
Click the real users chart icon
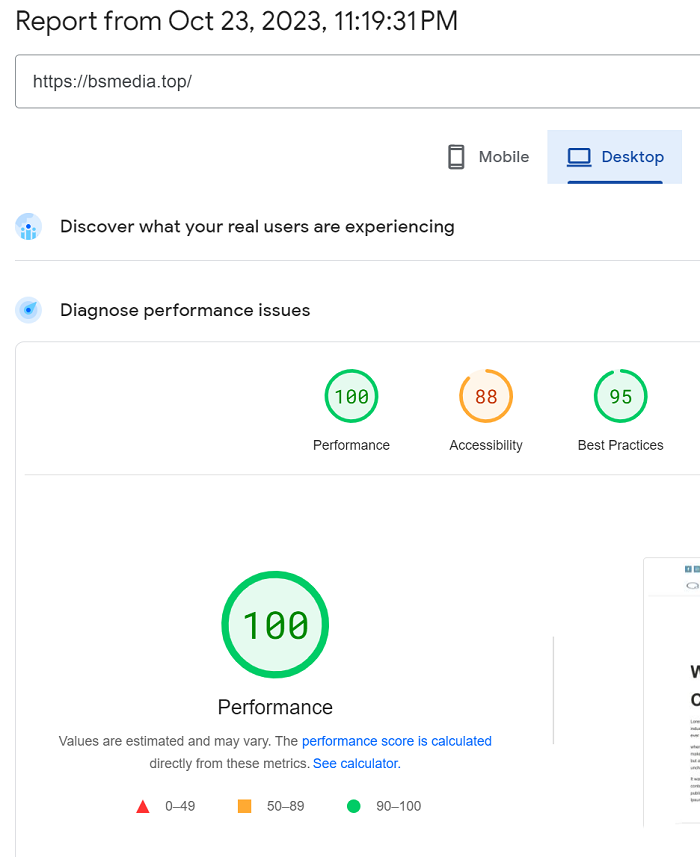click(28, 227)
